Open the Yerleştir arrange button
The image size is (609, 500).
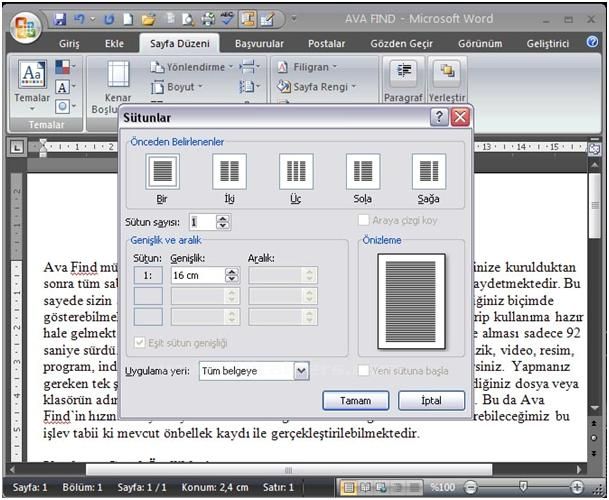click(447, 80)
